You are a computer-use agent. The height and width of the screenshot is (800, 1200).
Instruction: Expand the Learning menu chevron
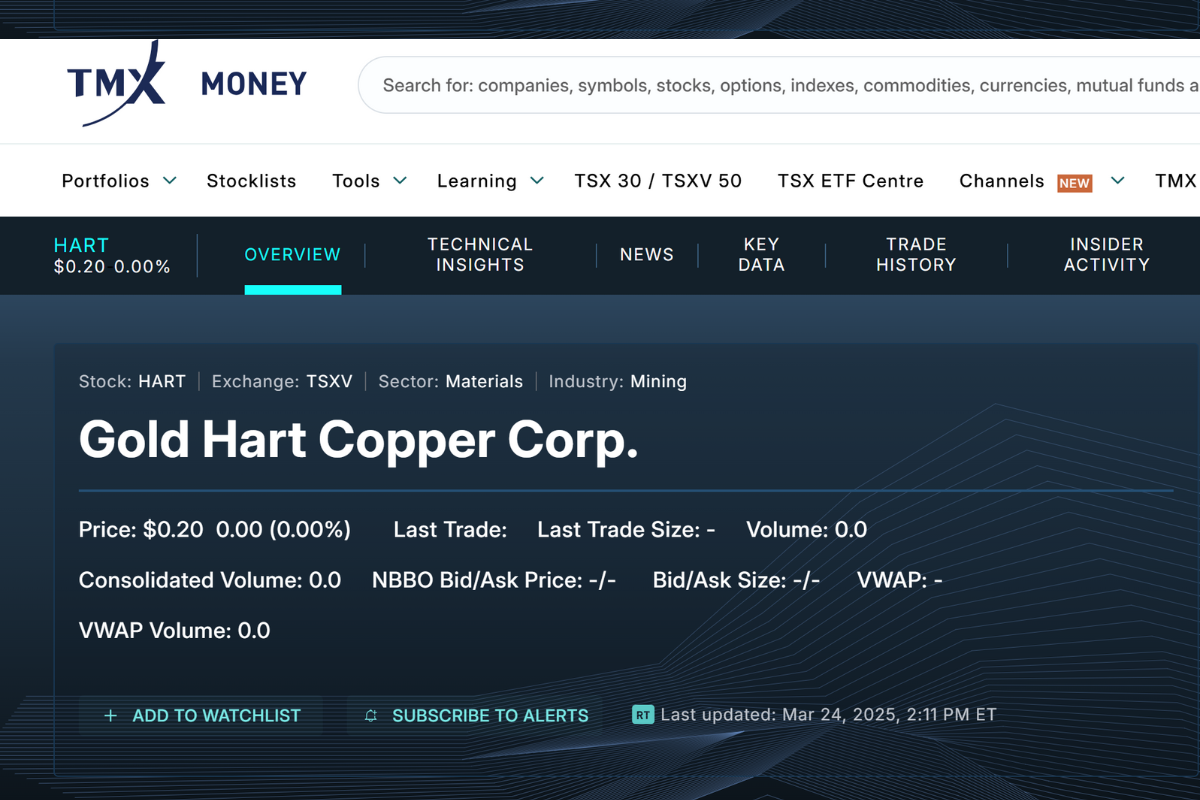coord(537,181)
